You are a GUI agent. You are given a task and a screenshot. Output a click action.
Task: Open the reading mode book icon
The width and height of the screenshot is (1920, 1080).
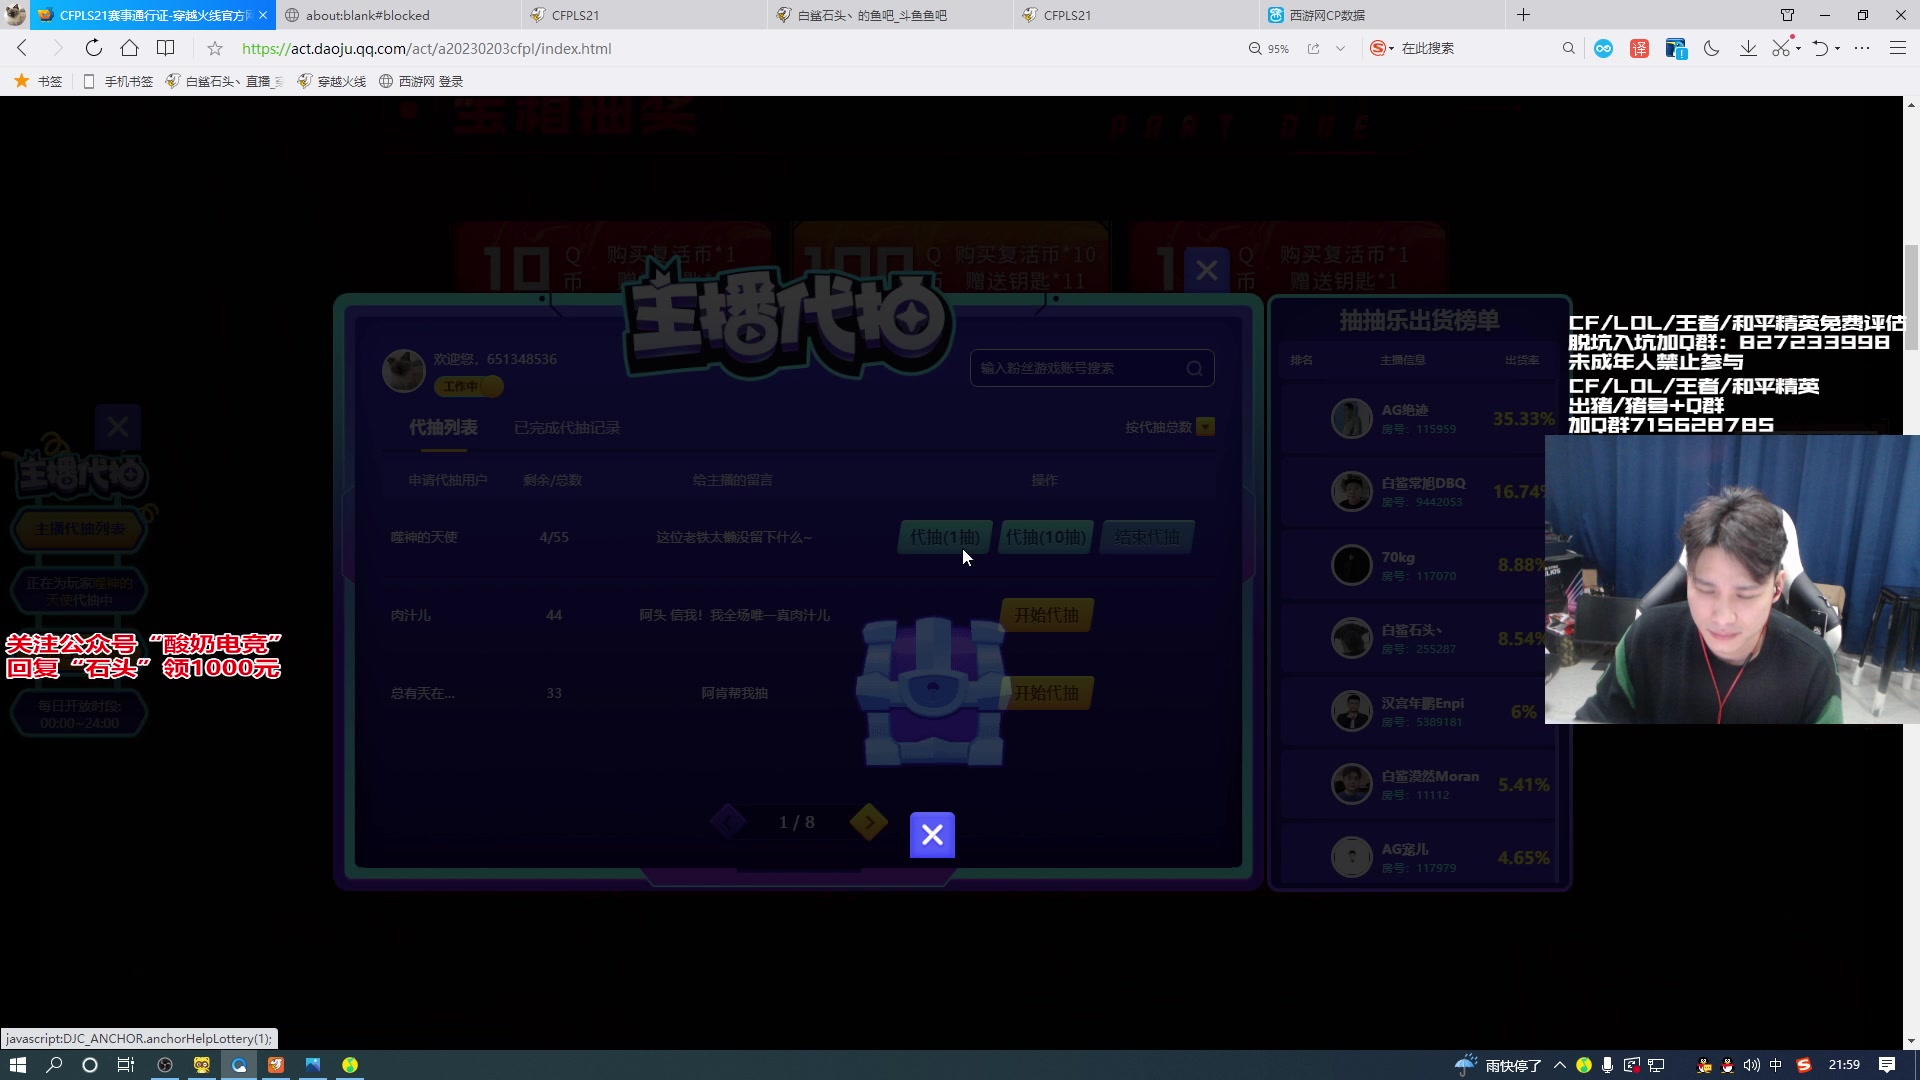[166, 48]
